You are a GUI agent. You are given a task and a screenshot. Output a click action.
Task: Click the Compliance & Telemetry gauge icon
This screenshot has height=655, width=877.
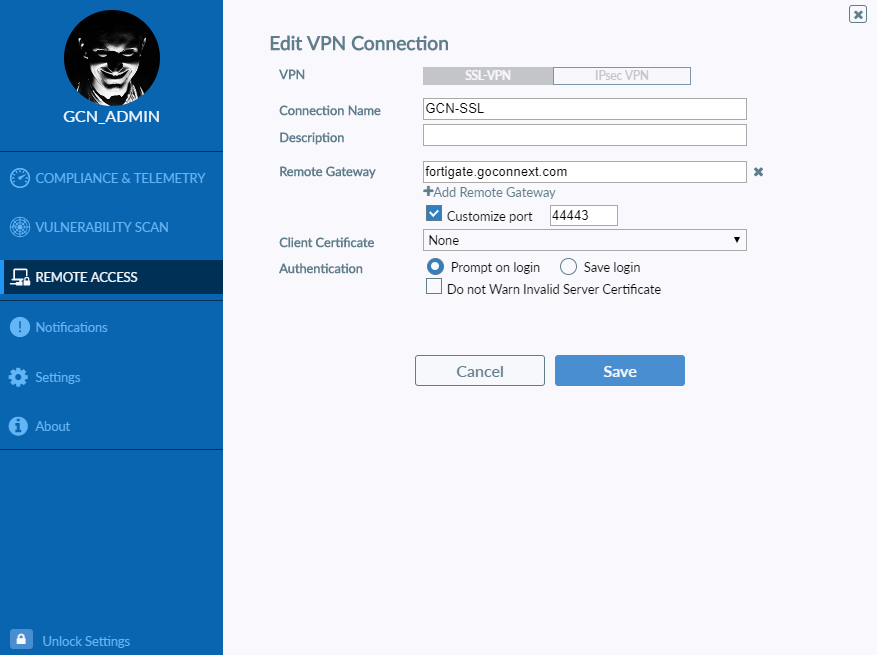(20, 178)
